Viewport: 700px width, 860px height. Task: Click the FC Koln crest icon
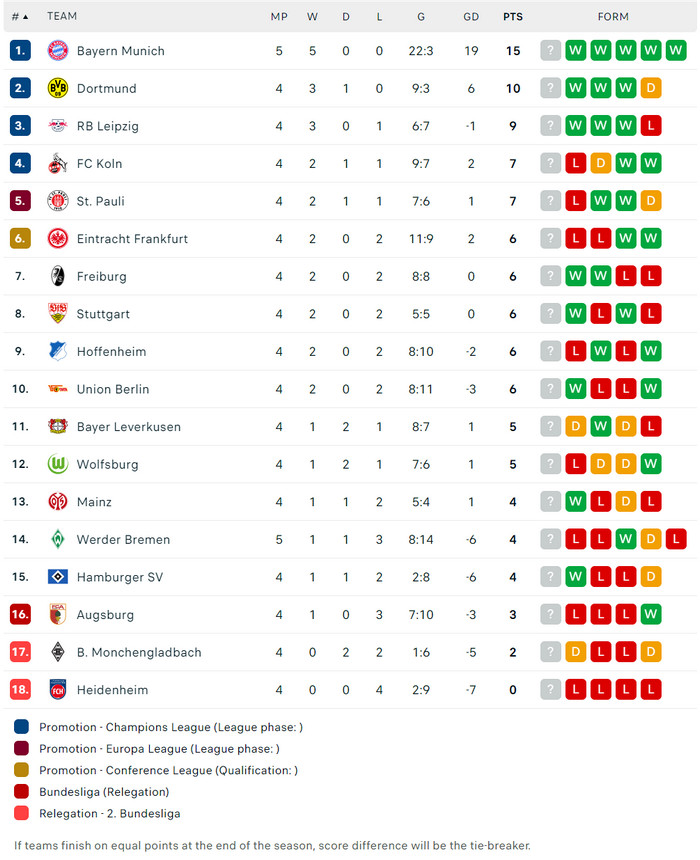[57, 164]
